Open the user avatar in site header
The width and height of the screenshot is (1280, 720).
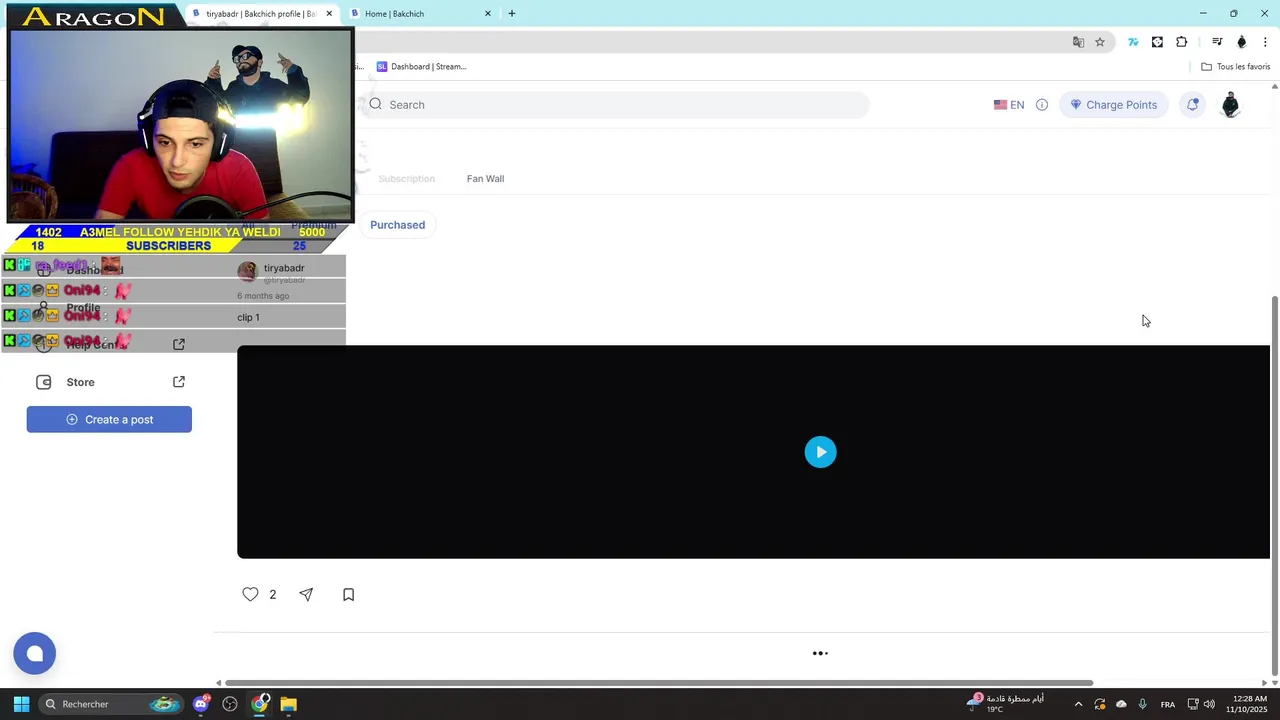tap(1230, 105)
